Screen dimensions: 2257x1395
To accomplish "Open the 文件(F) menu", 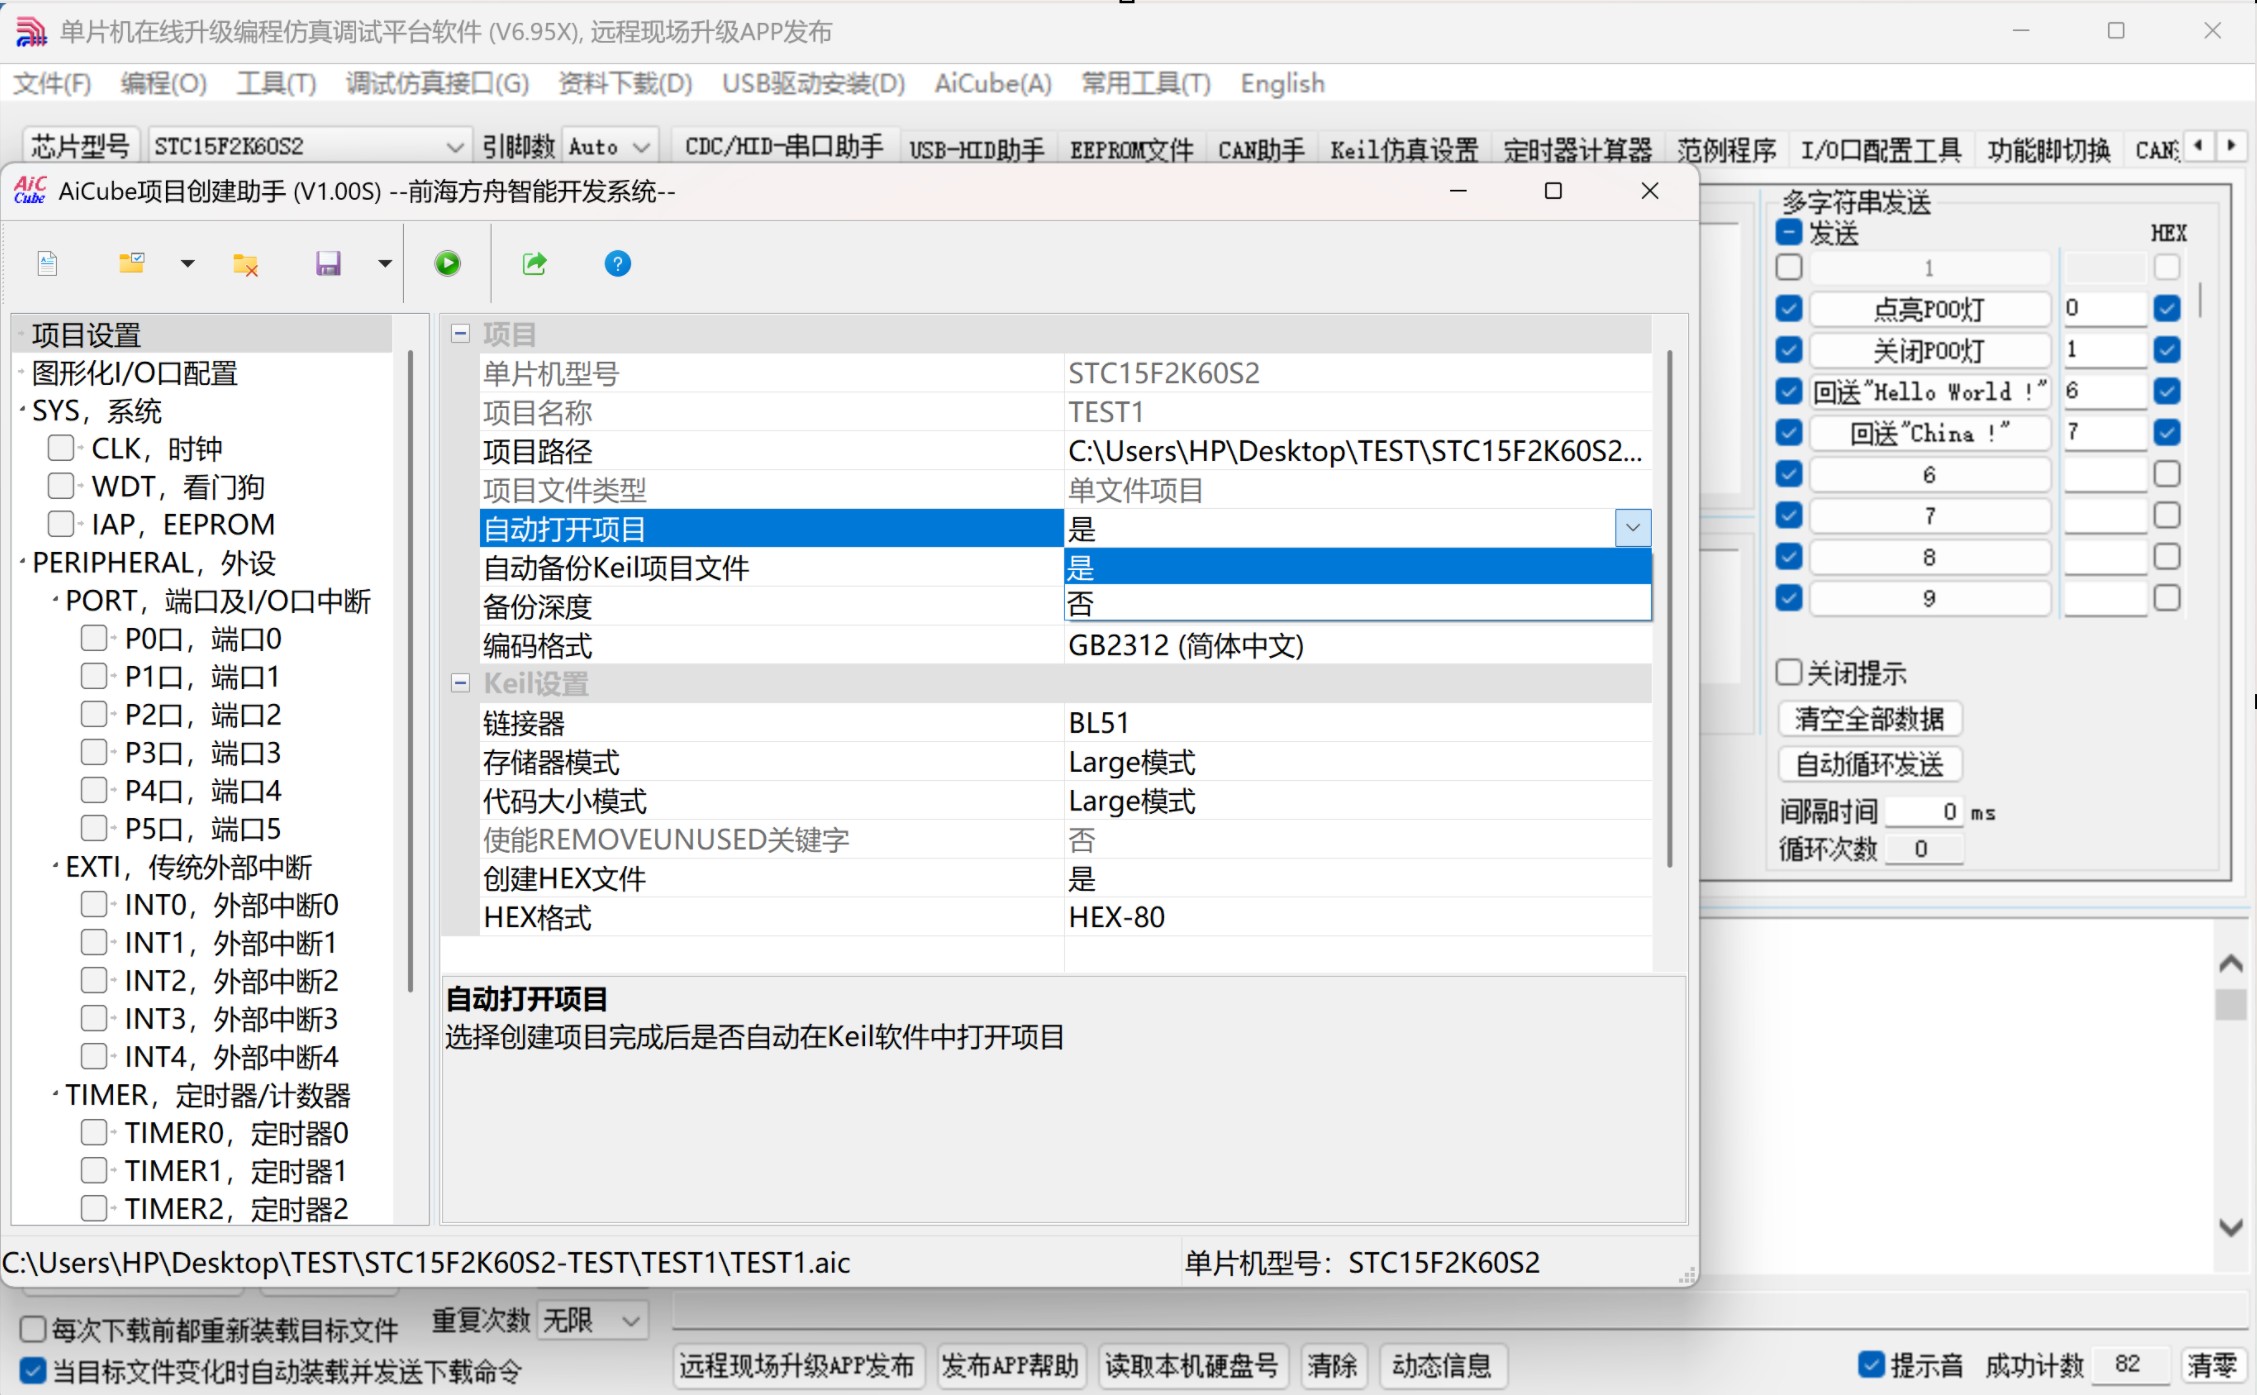I will pos(52,83).
